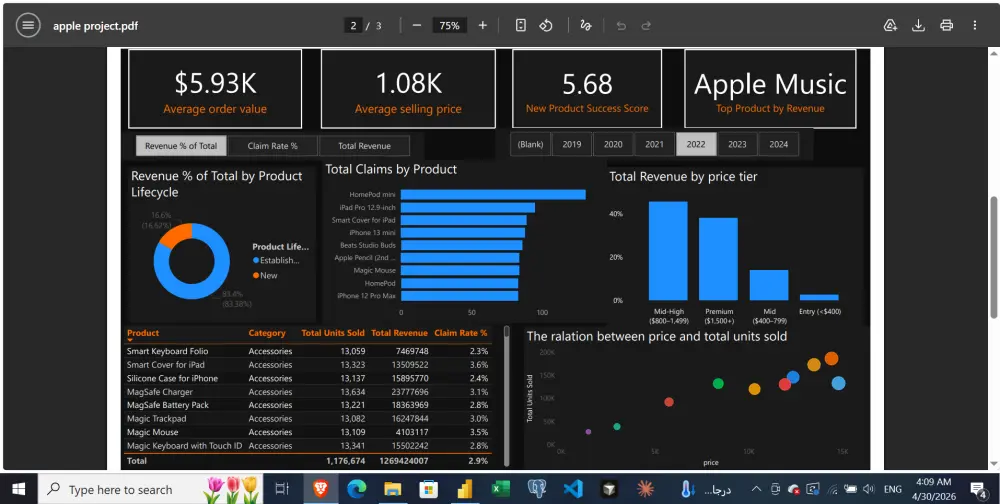Click the Total Units Sold column header
The height and width of the screenshot is (504, 1000).
[x=333, y=333]
